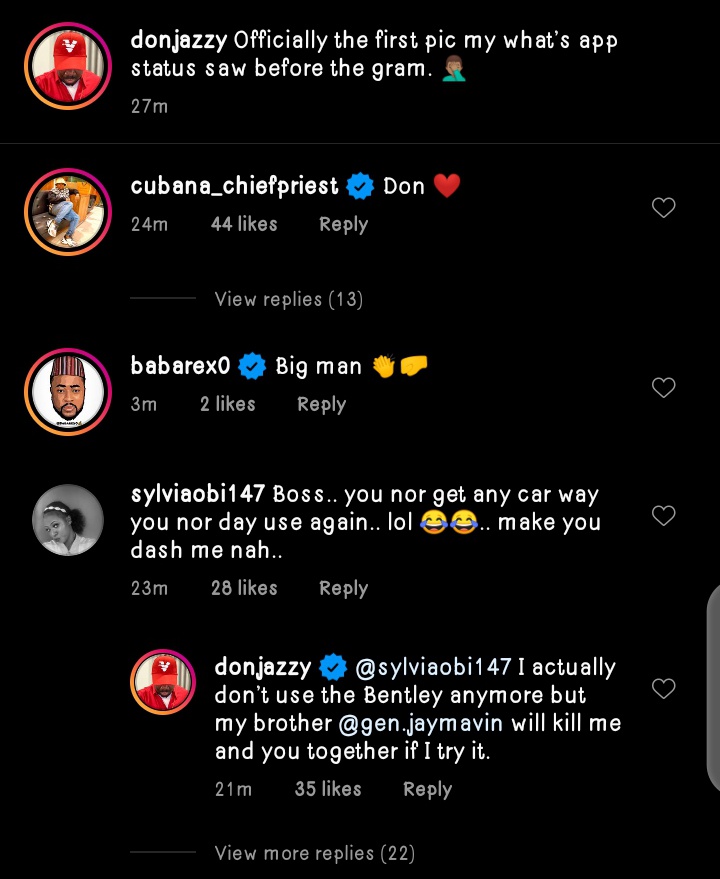View the "44 likes" list
Screen dimensions: 720x879
tap(244, 225)
